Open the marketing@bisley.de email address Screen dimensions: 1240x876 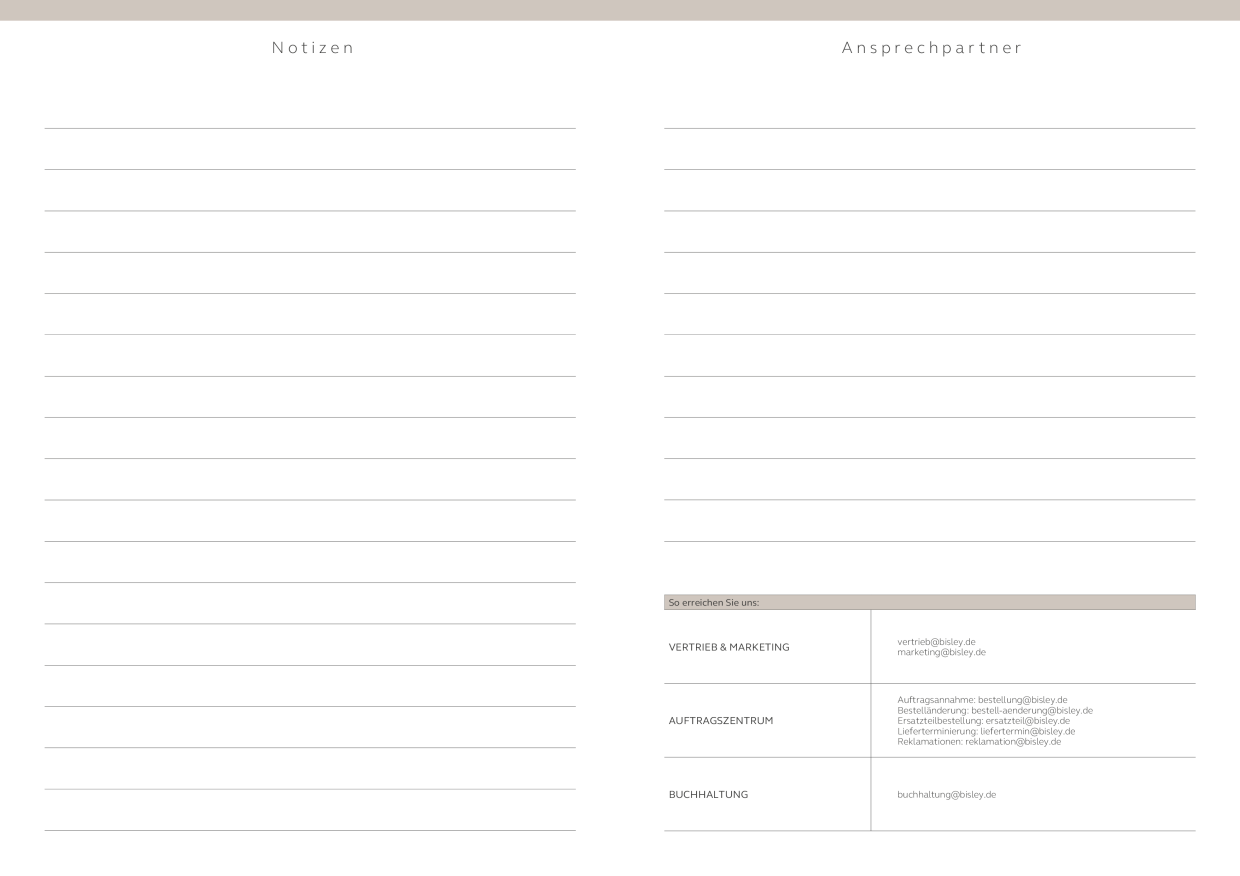(x=941, y=652)
